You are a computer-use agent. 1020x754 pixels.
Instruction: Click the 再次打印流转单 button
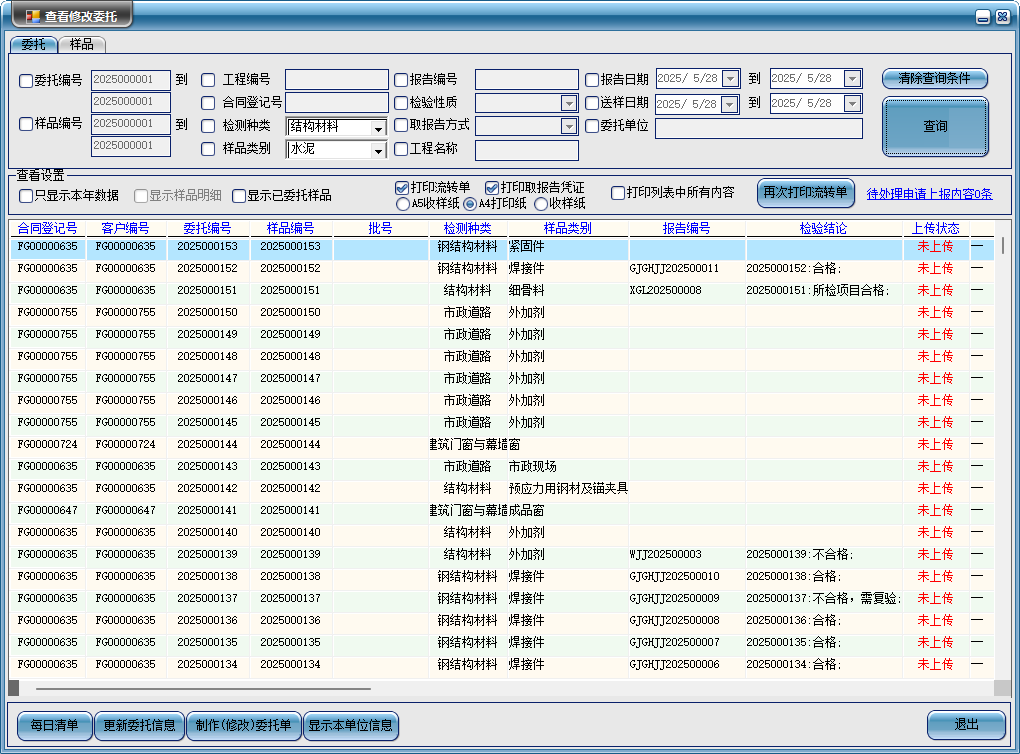pyautogui.click(x=805, y=193)
